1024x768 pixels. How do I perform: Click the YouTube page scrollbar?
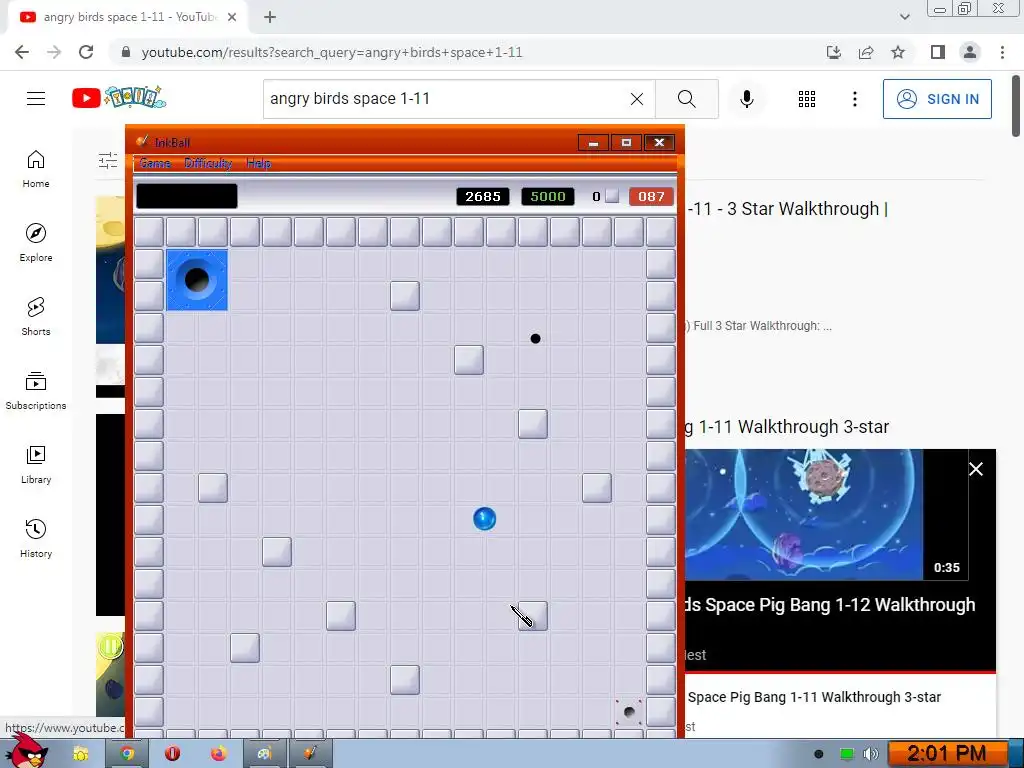1016,106
